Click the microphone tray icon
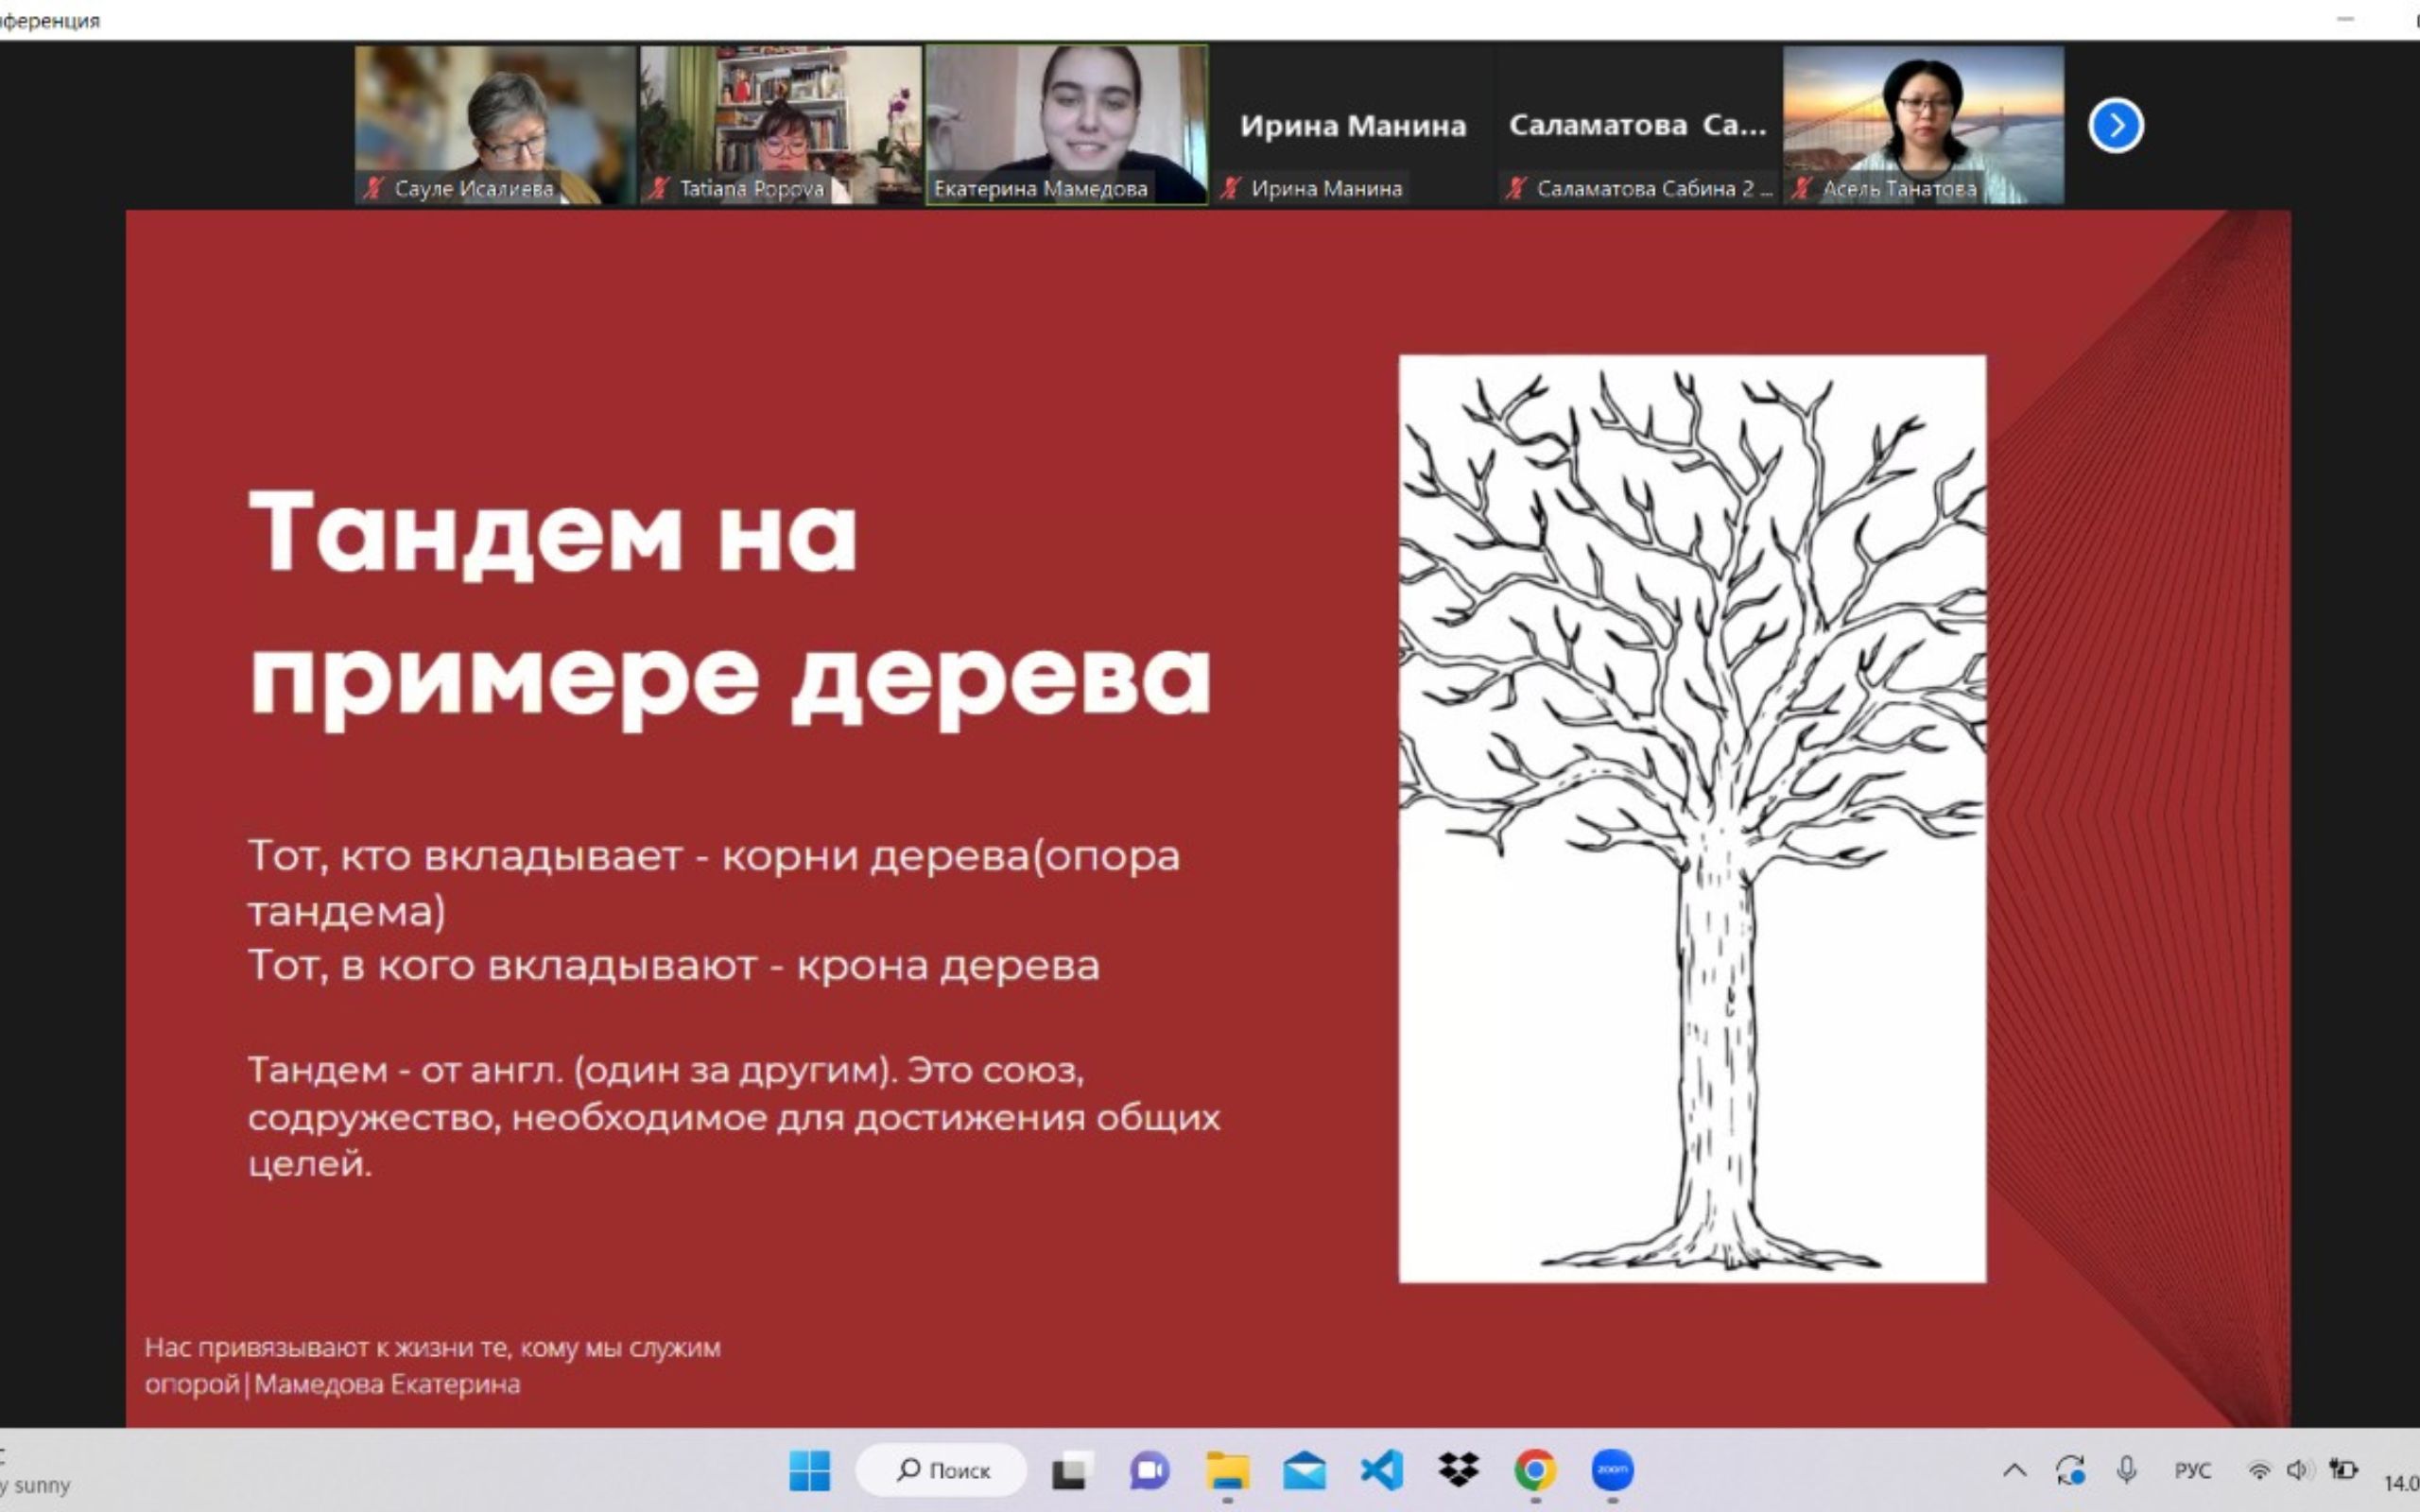The image size is (2420, 1512). pos(2126,1469)
